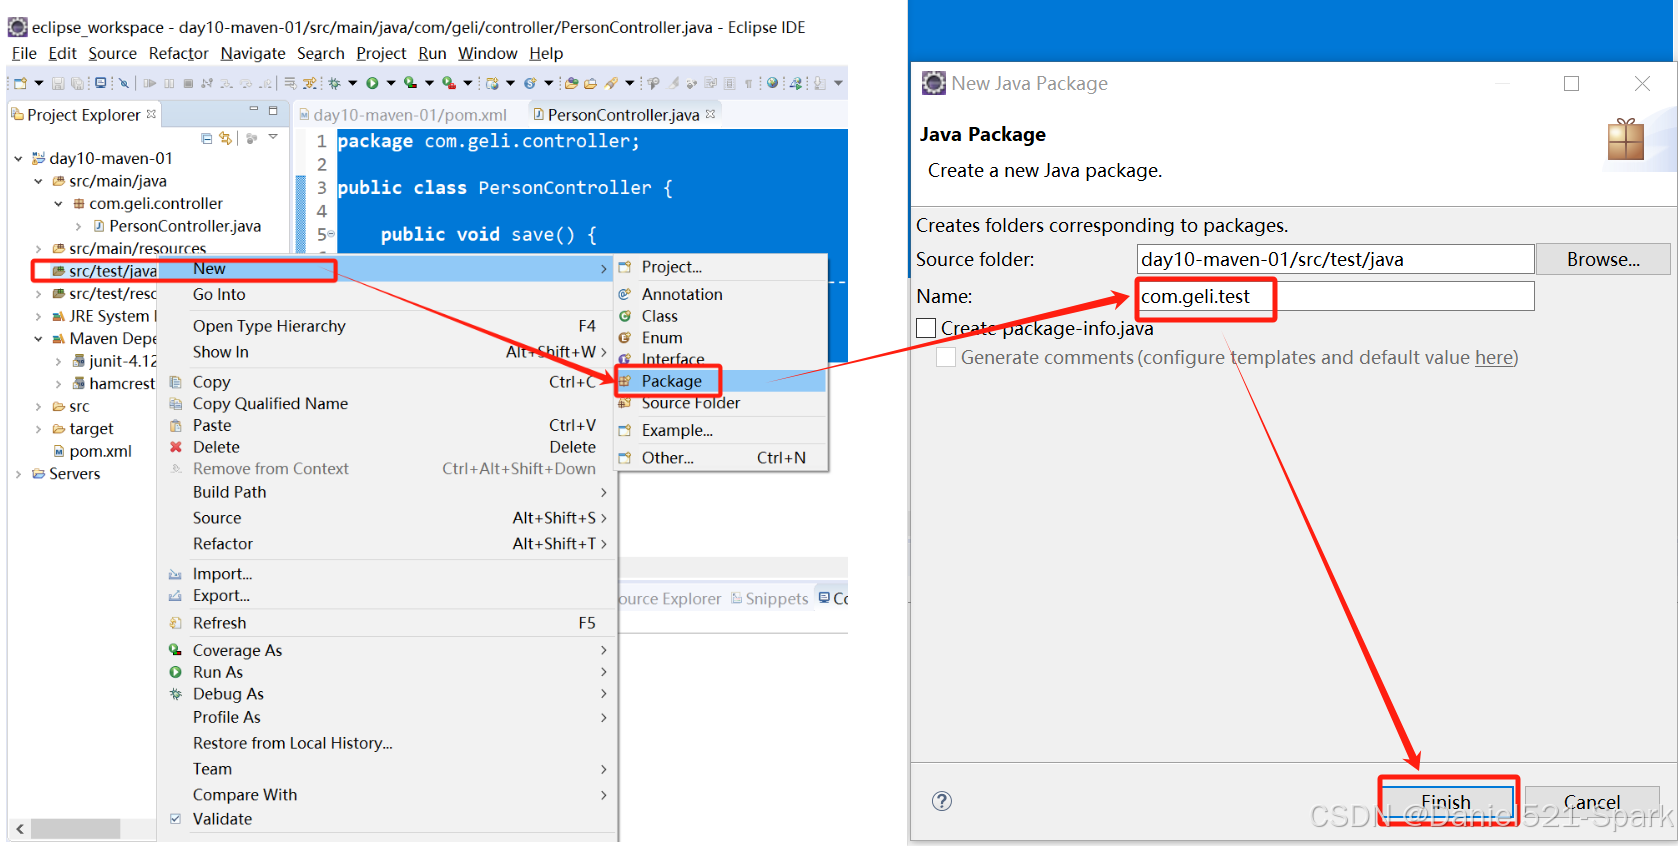
Task: Open the Source menu in menu bar
Action: coord(112,53)
